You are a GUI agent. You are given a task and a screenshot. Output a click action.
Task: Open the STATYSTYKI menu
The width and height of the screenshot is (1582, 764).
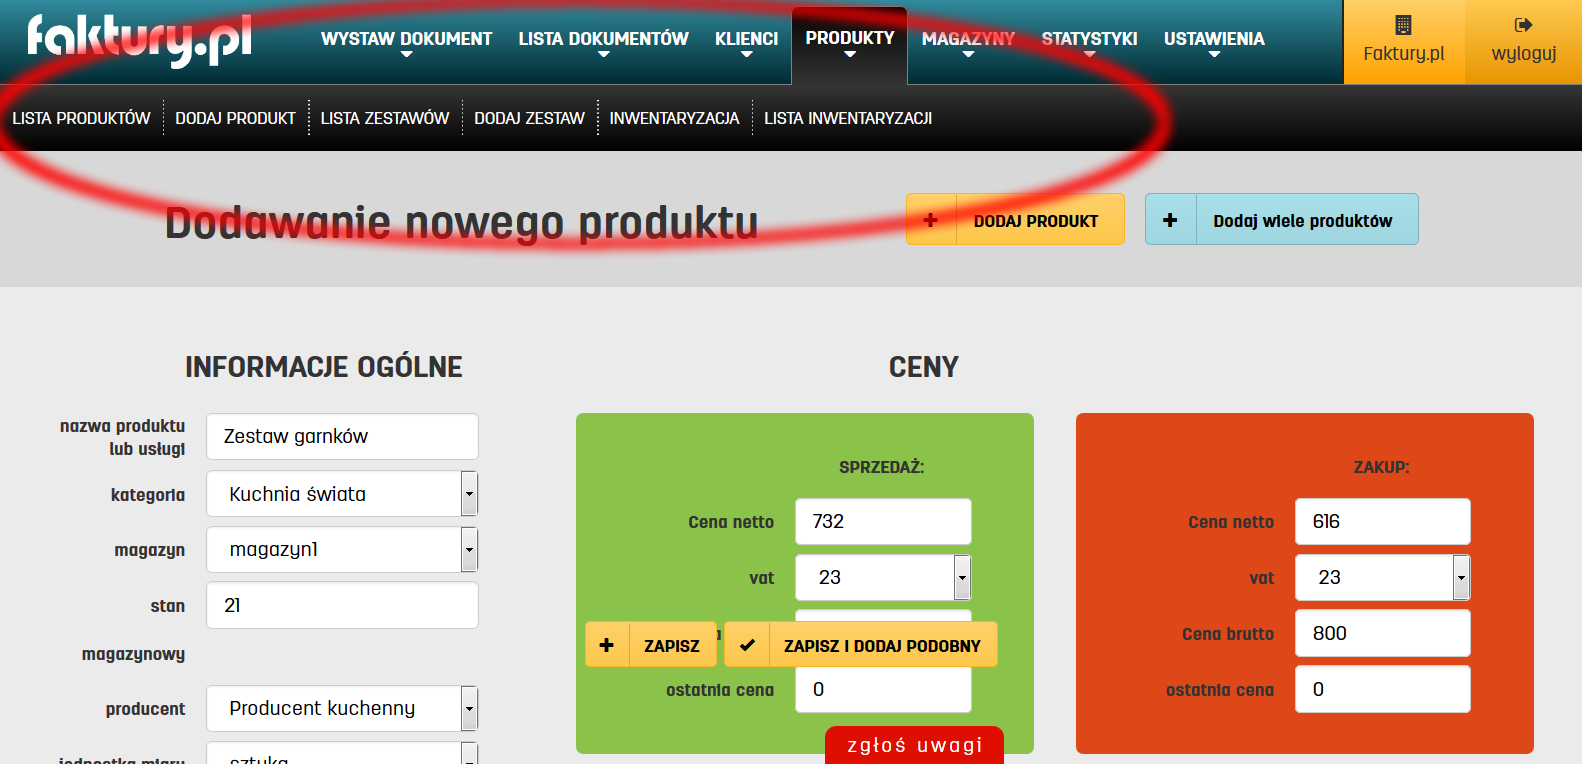[x=1089, y=42]
